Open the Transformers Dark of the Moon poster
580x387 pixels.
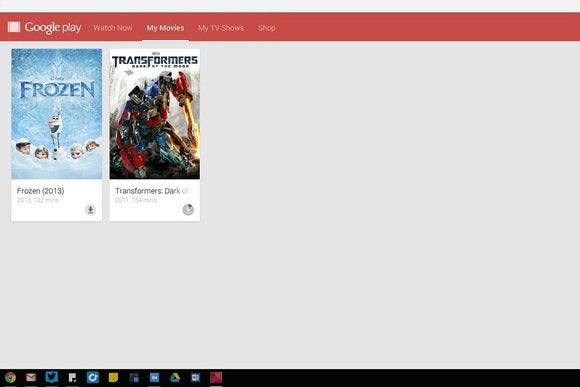155,114
